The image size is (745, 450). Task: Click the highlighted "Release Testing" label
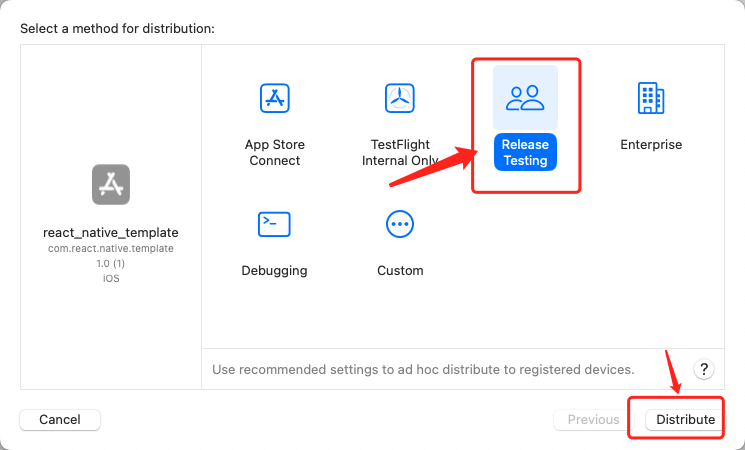(x=525, y=152)
